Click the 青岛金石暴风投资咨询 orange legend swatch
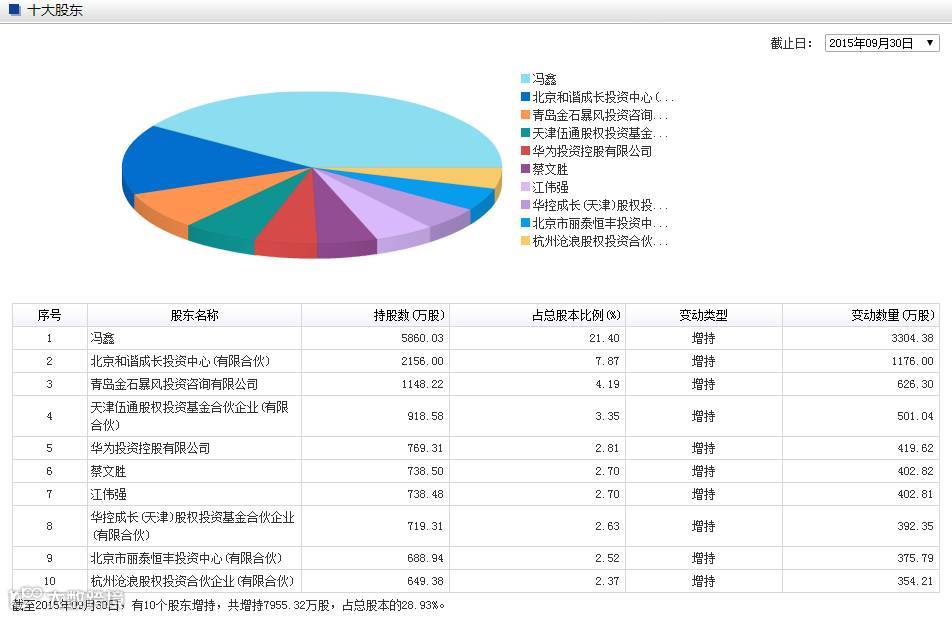The height and width of the screenshot is (617, 952). [x=525, y=115]
